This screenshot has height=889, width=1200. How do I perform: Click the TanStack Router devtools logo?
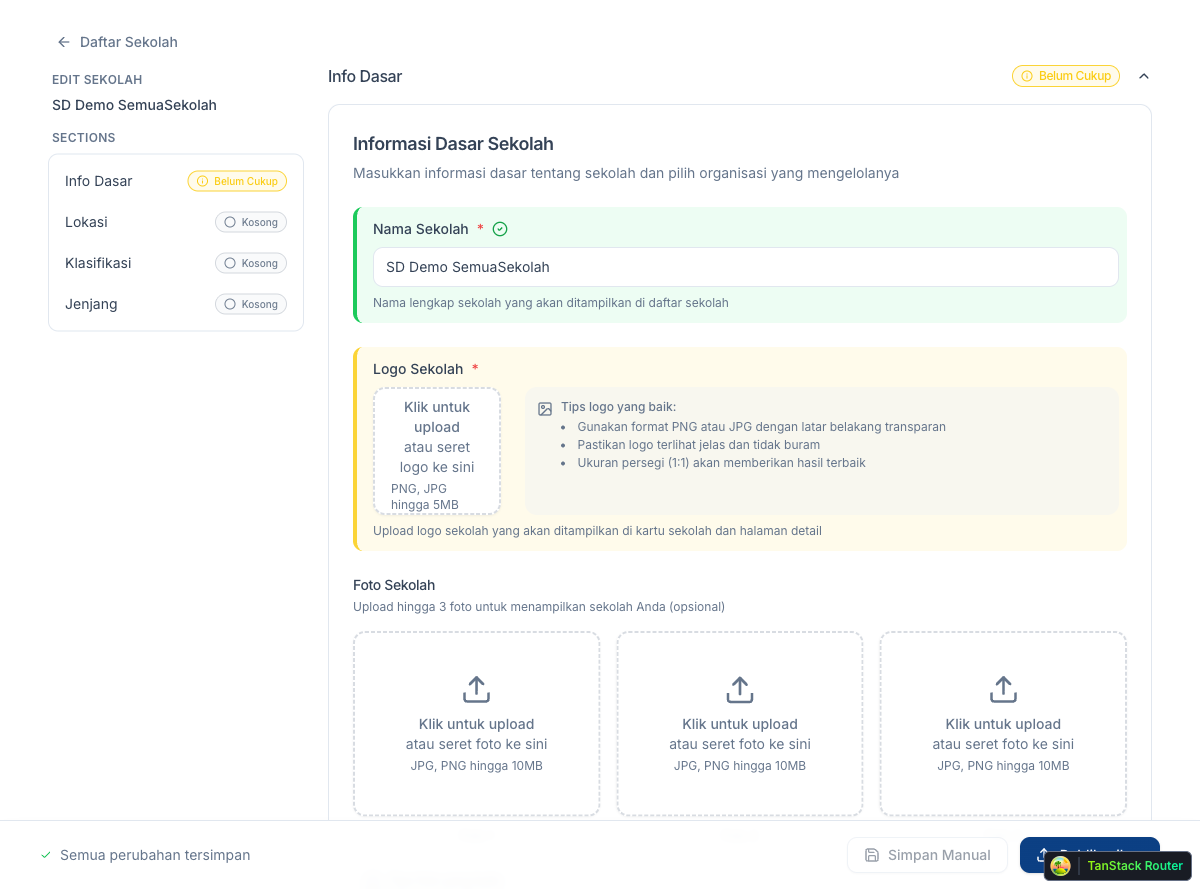click(1061, 866)
